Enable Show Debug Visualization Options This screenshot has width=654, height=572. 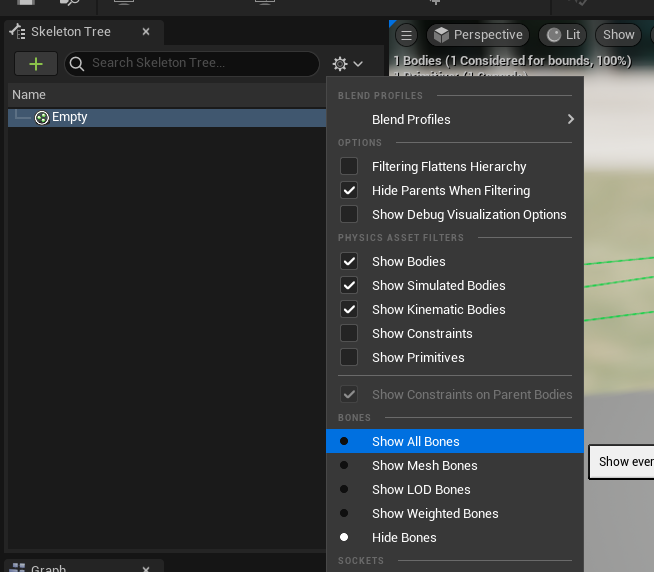[349, 214]
